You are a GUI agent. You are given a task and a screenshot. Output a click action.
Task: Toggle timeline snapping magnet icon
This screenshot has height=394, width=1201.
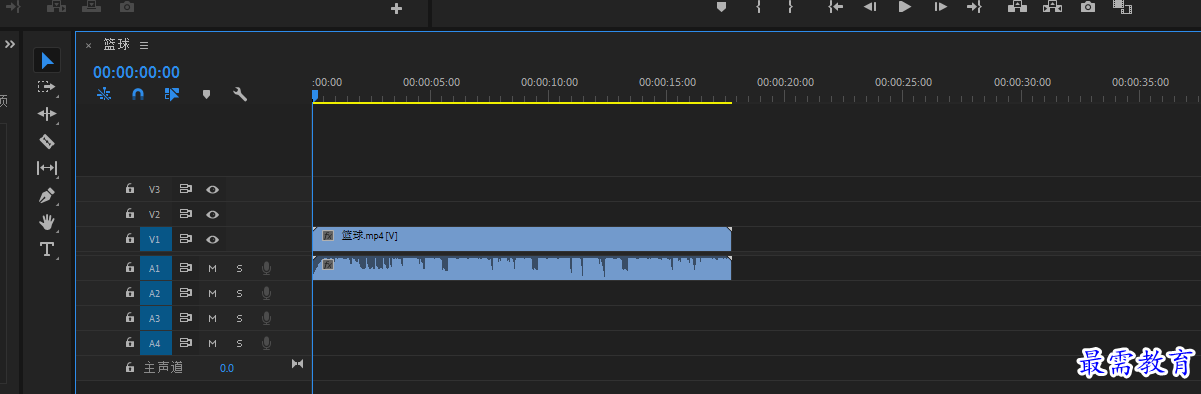click(138, 94)
